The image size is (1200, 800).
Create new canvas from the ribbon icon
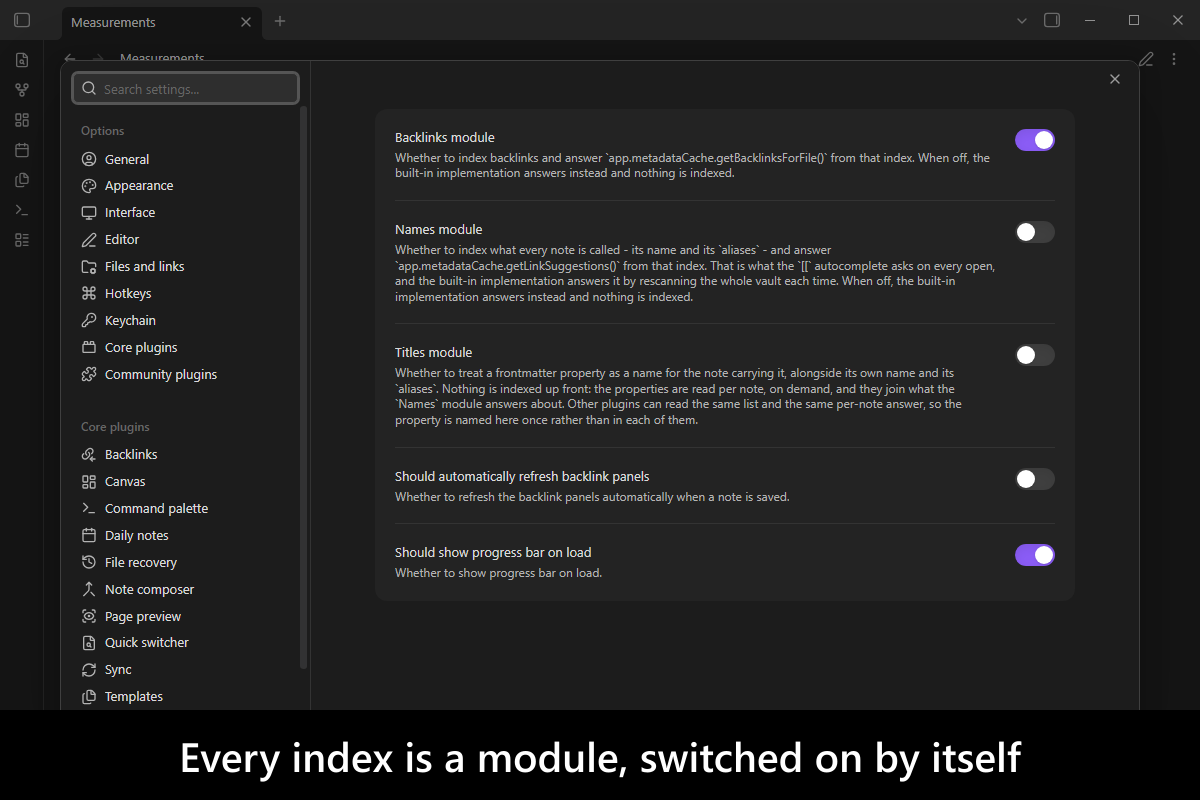pos(22,120)
